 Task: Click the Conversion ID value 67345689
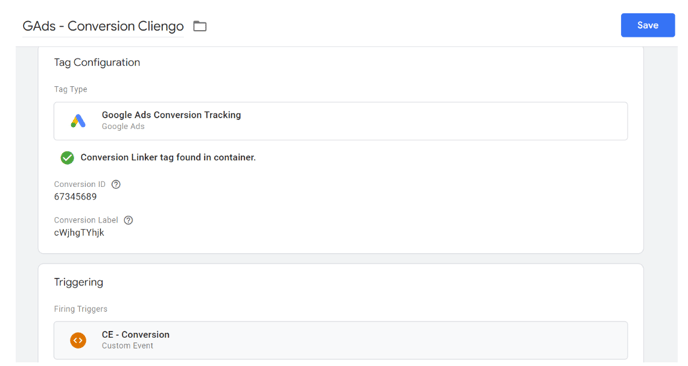pos(75,197)
